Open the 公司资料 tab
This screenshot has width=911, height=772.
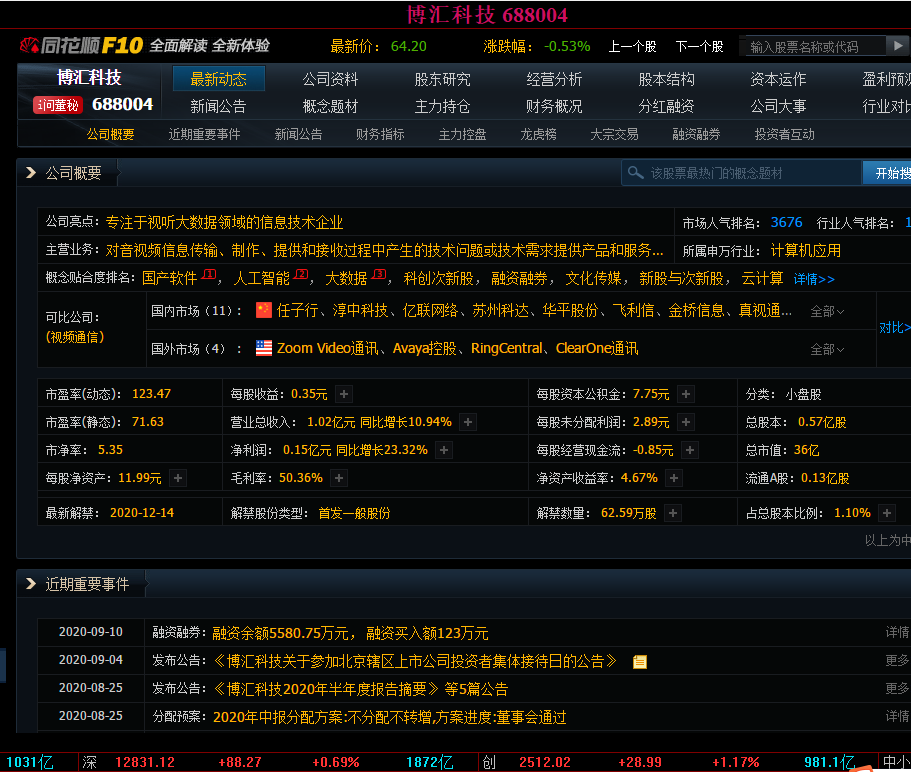[330, 79]
